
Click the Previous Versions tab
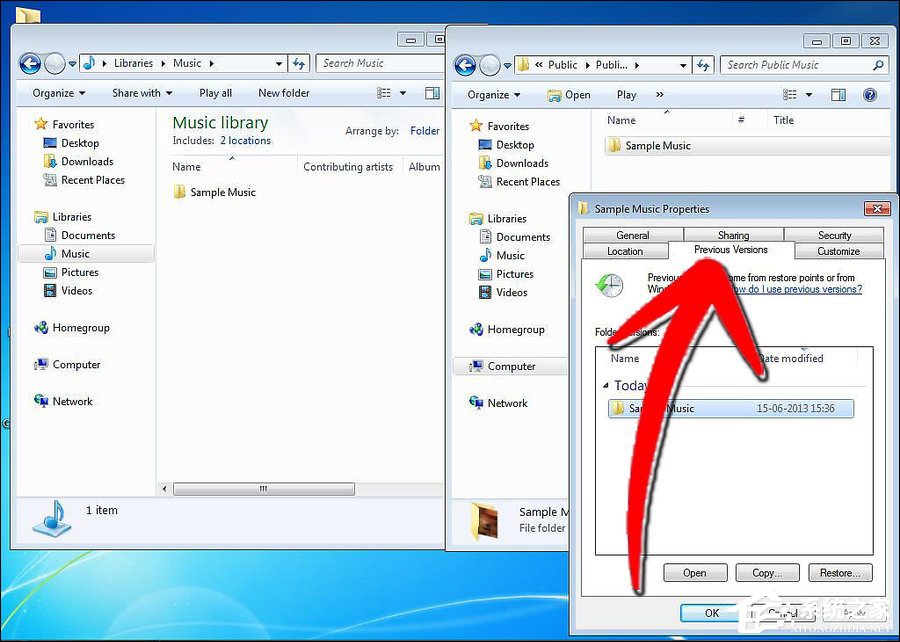tap(731, 250)
